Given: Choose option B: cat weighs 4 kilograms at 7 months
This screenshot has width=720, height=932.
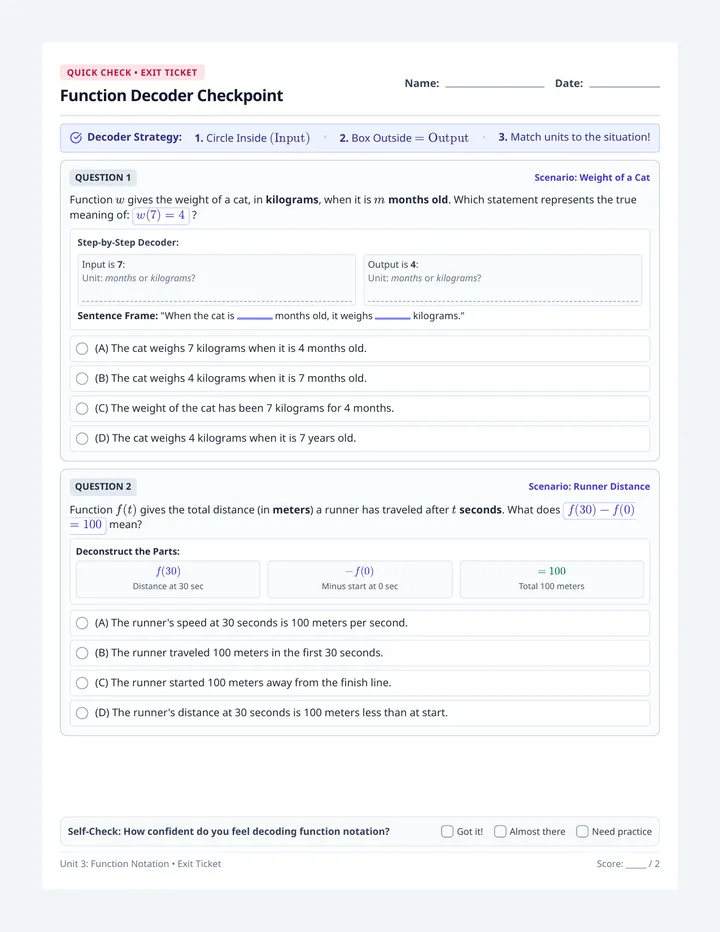Looking at the screenshot, I should (360, 379).
